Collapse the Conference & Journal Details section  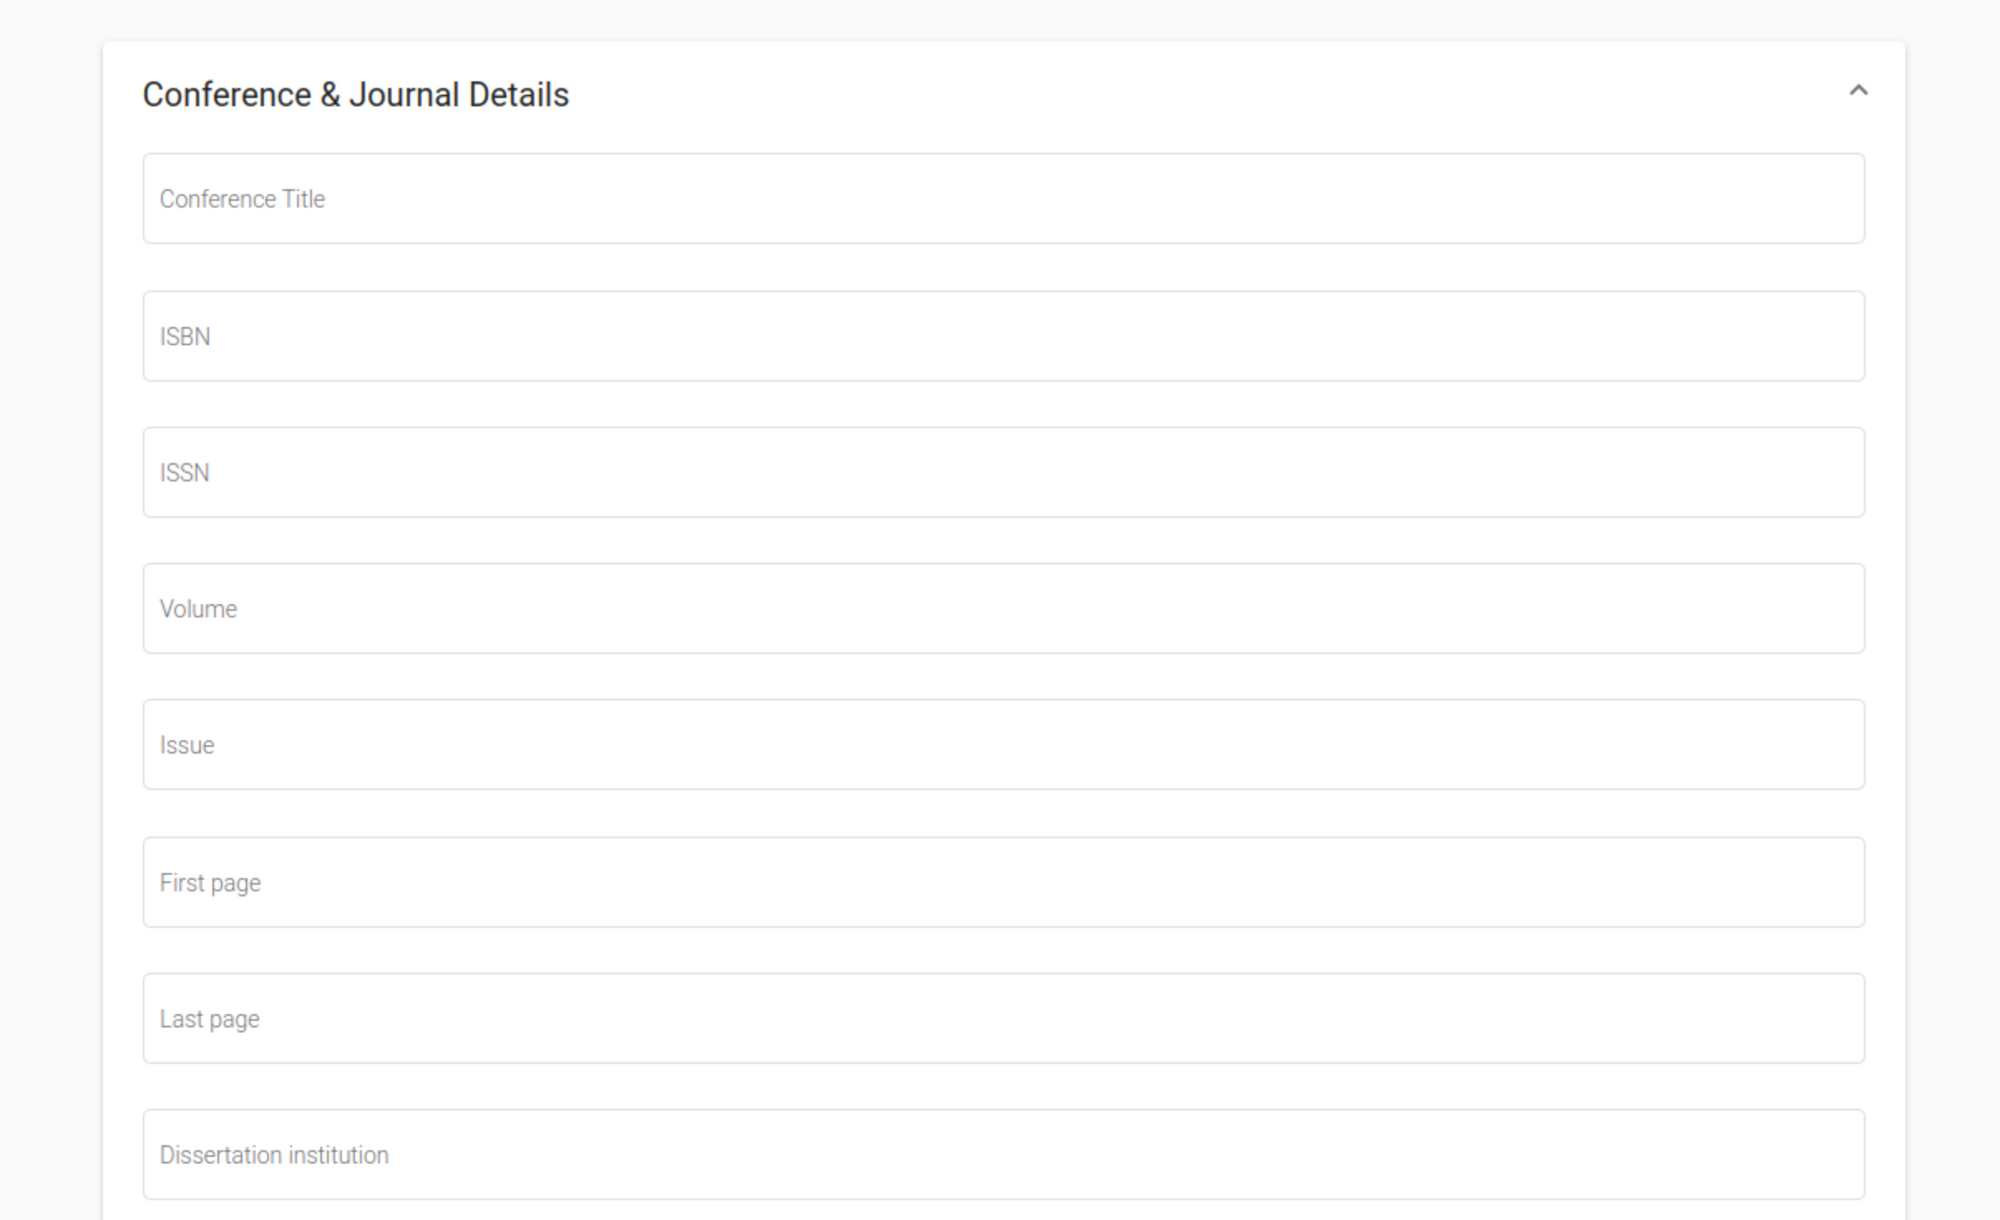click(1858, 91)
